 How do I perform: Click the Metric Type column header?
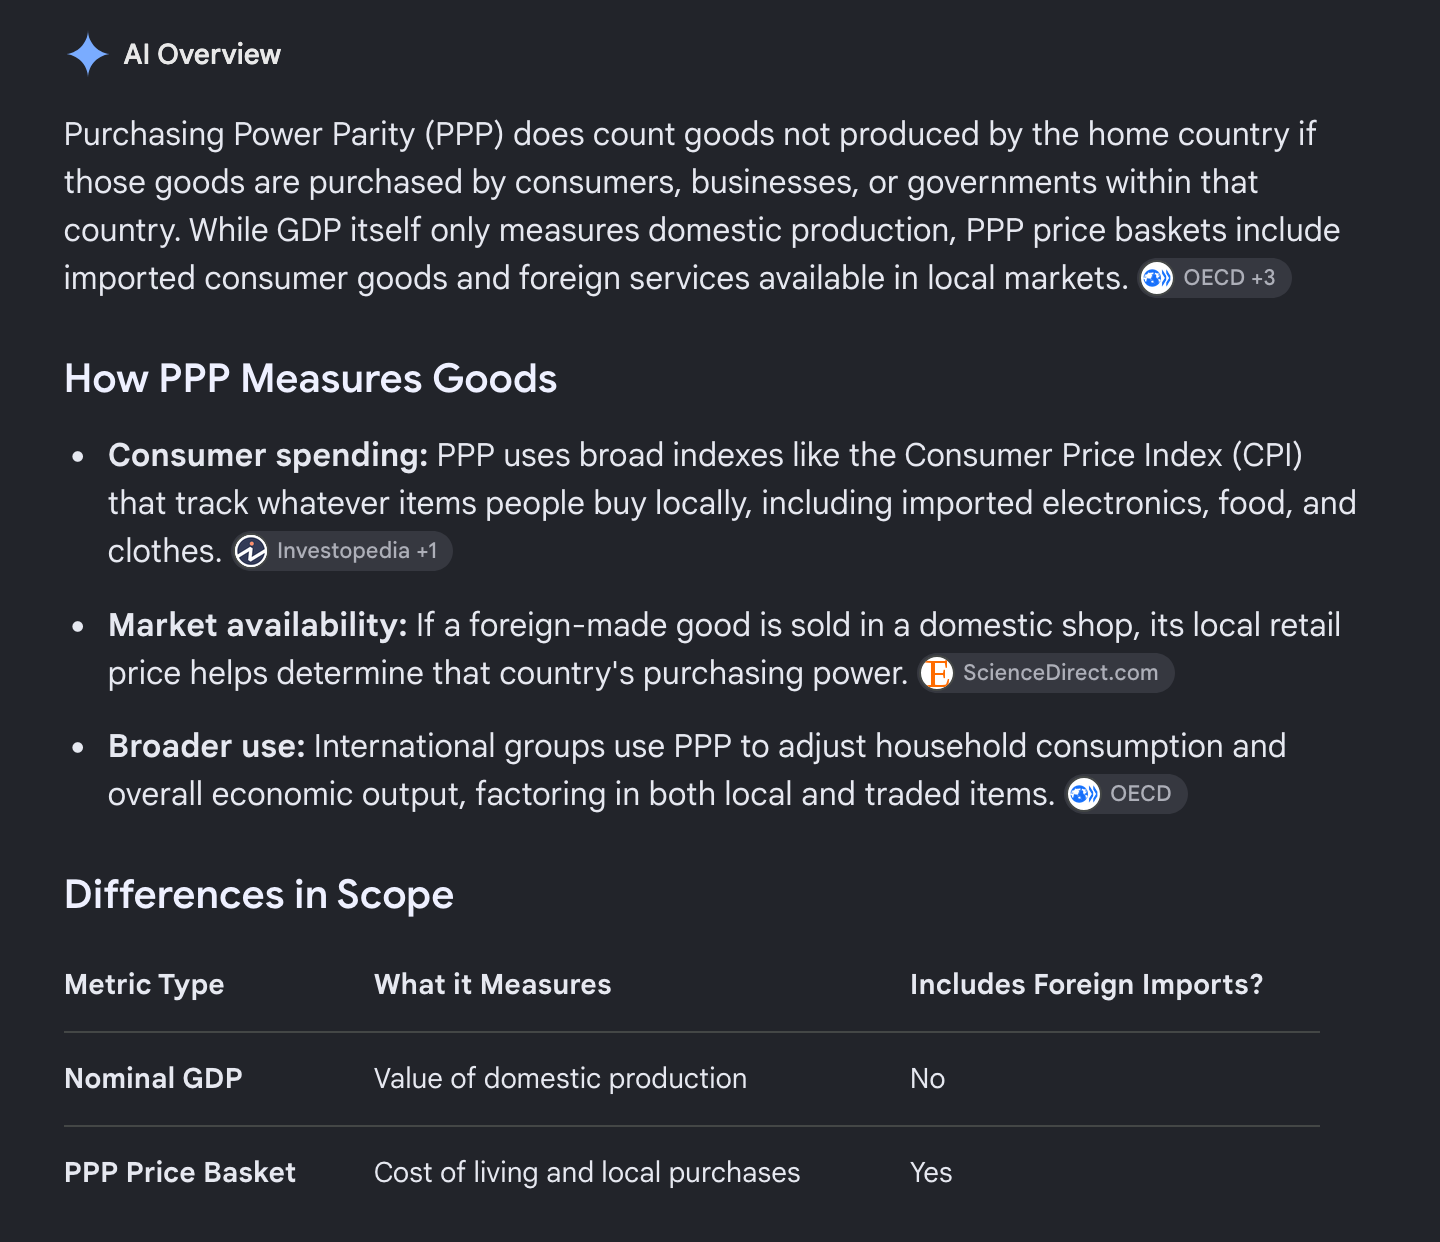(x=144, y=985)
